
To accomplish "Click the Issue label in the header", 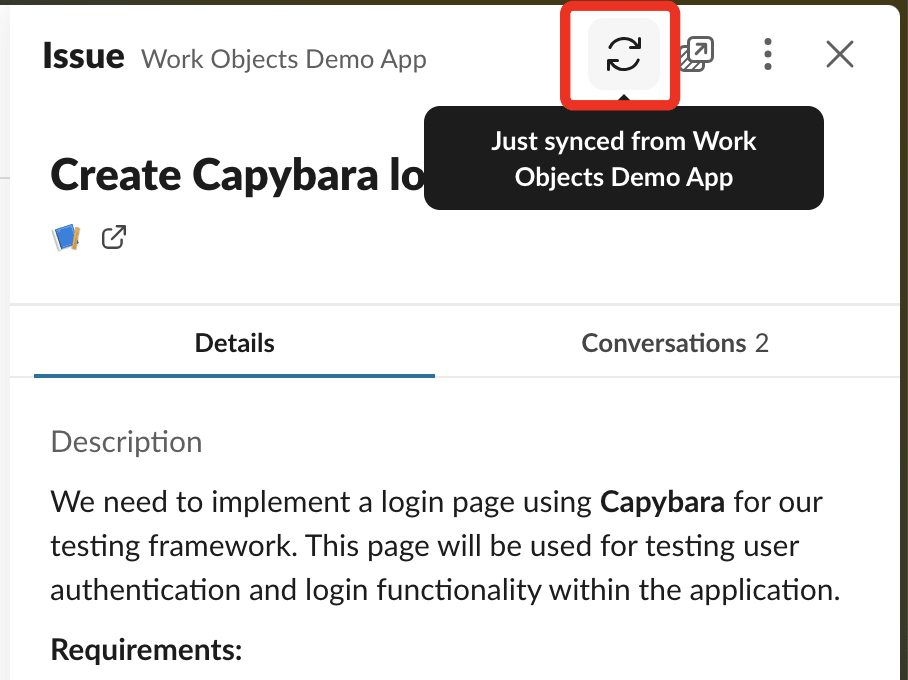I will point(83,56).
